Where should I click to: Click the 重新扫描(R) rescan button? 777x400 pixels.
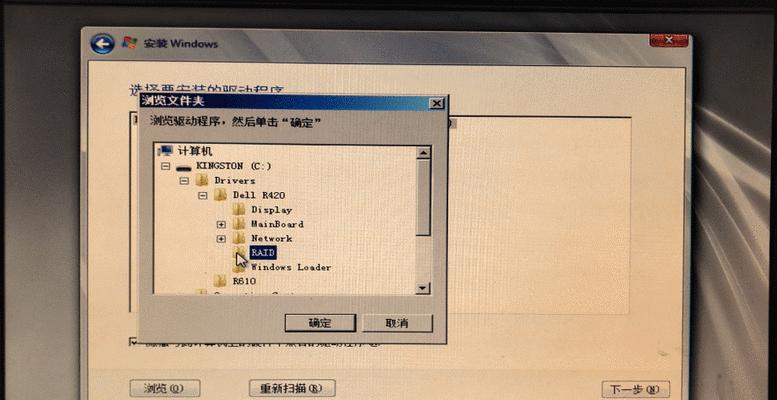coord(292,388)
